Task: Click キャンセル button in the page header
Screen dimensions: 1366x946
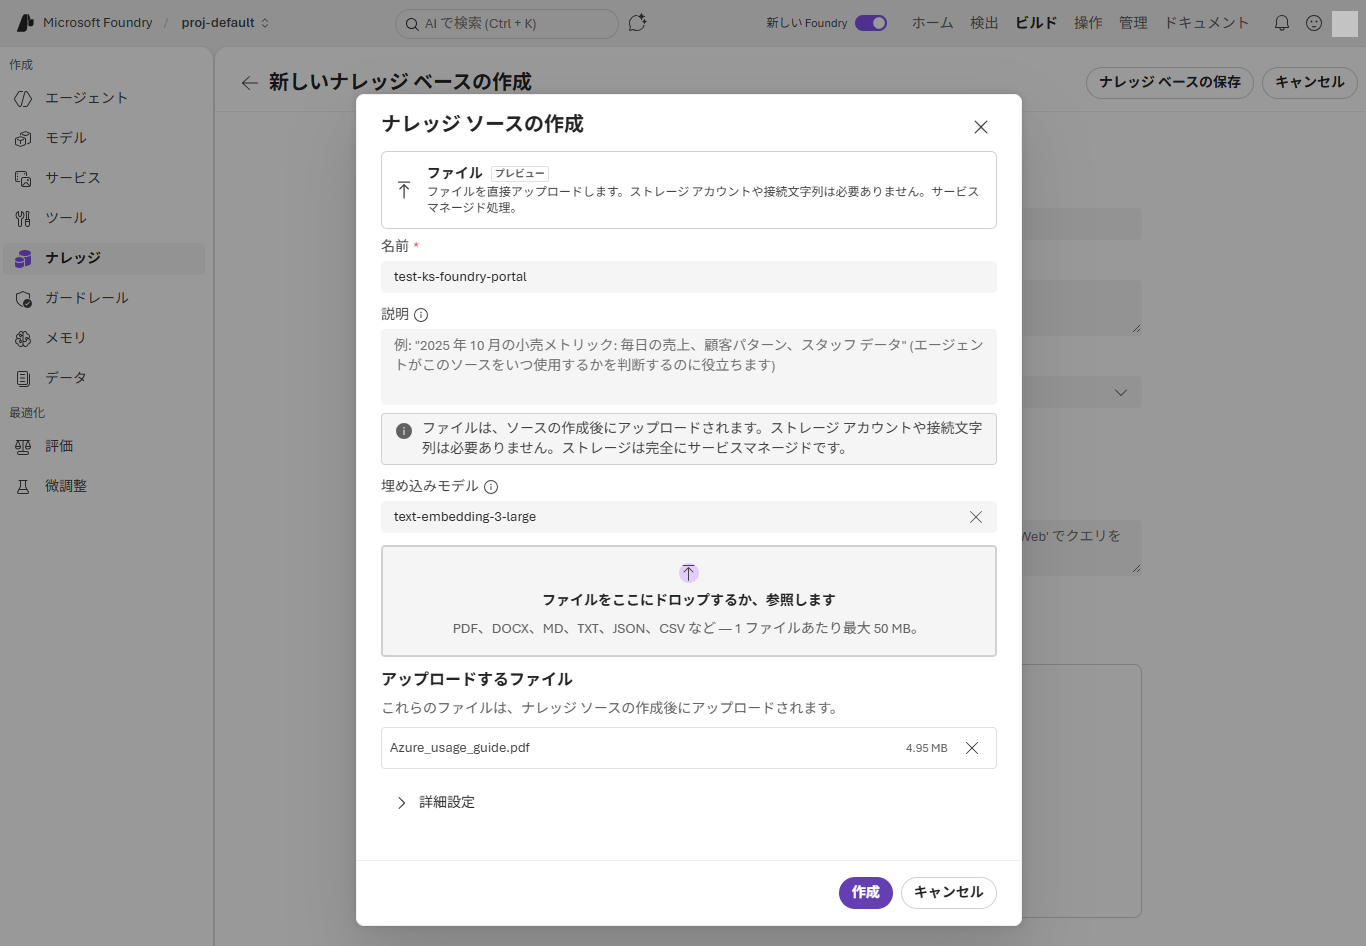Action: click(1310, 82)
